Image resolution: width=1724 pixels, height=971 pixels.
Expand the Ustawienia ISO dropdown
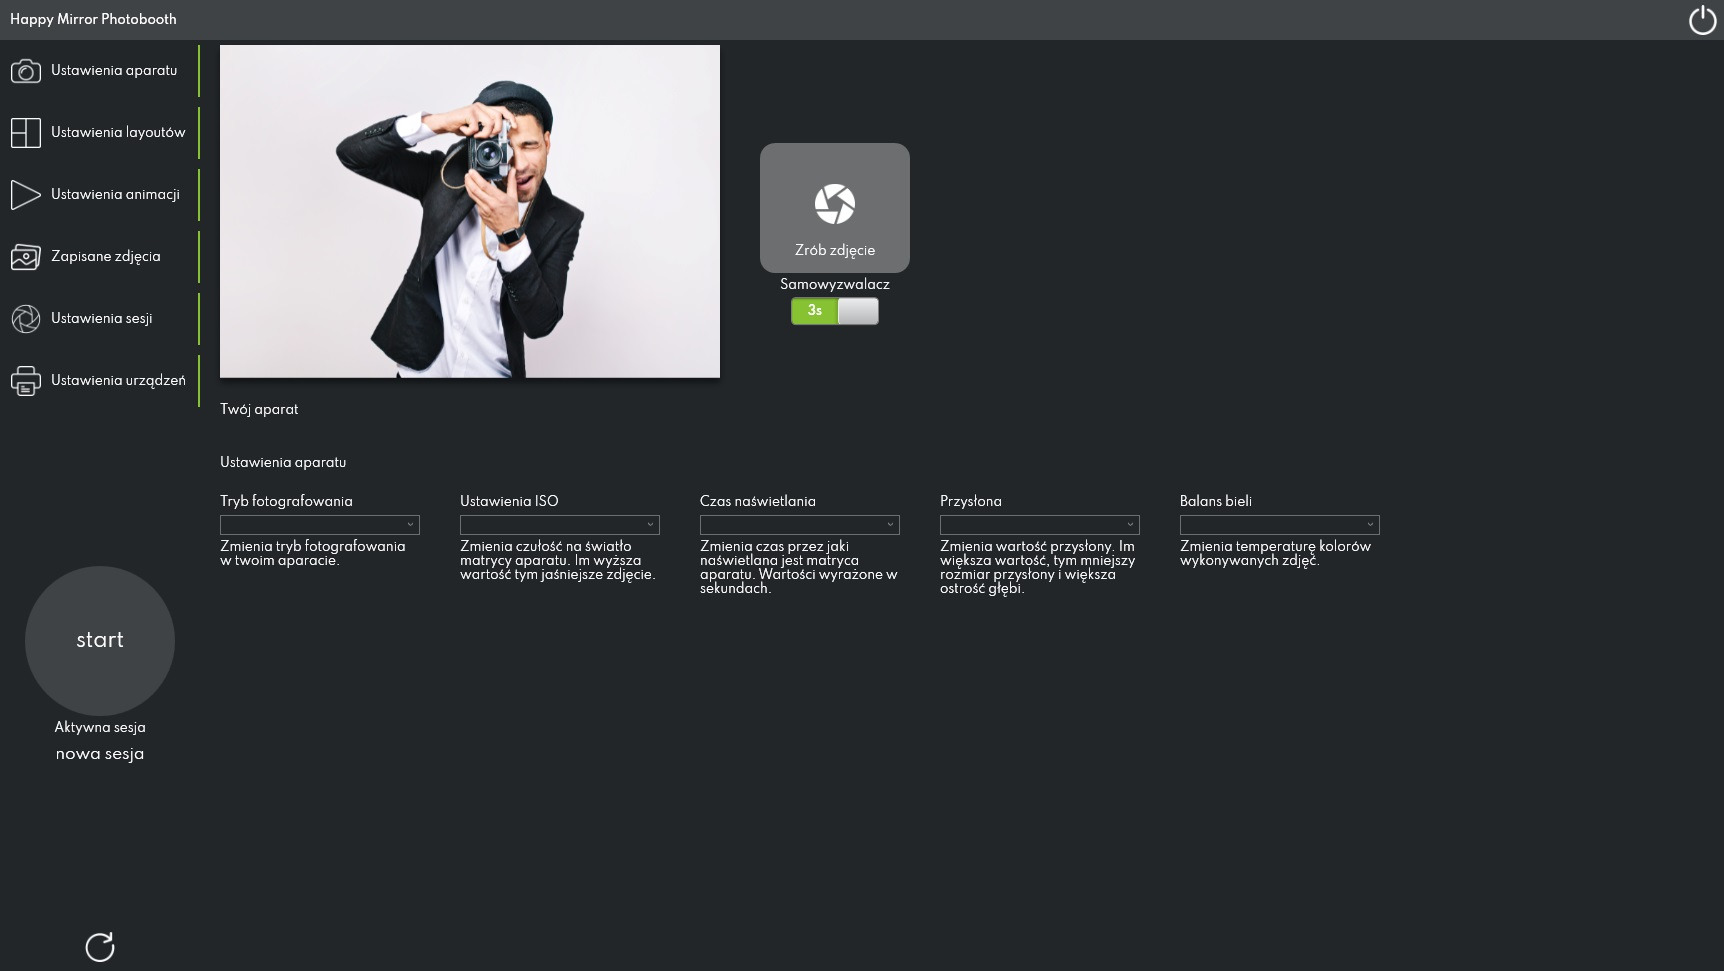point(559,525)
